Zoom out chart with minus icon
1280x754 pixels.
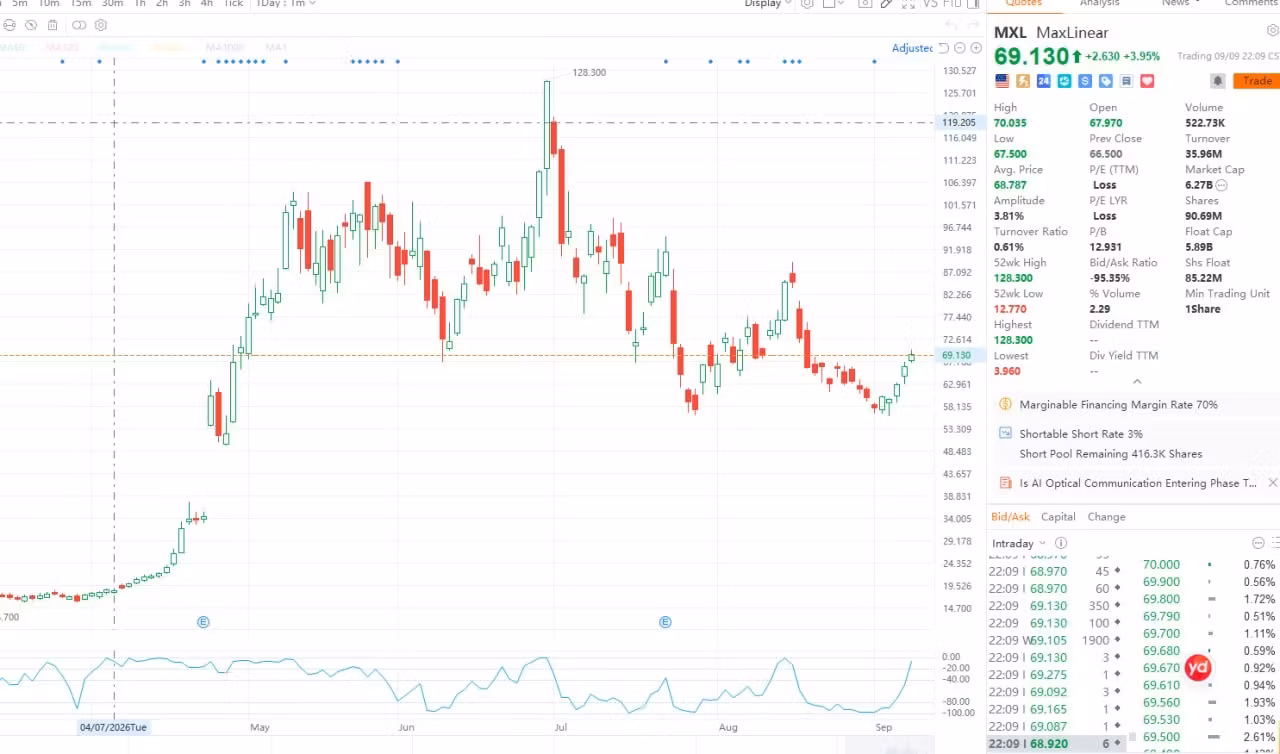(x=960, y=48)
